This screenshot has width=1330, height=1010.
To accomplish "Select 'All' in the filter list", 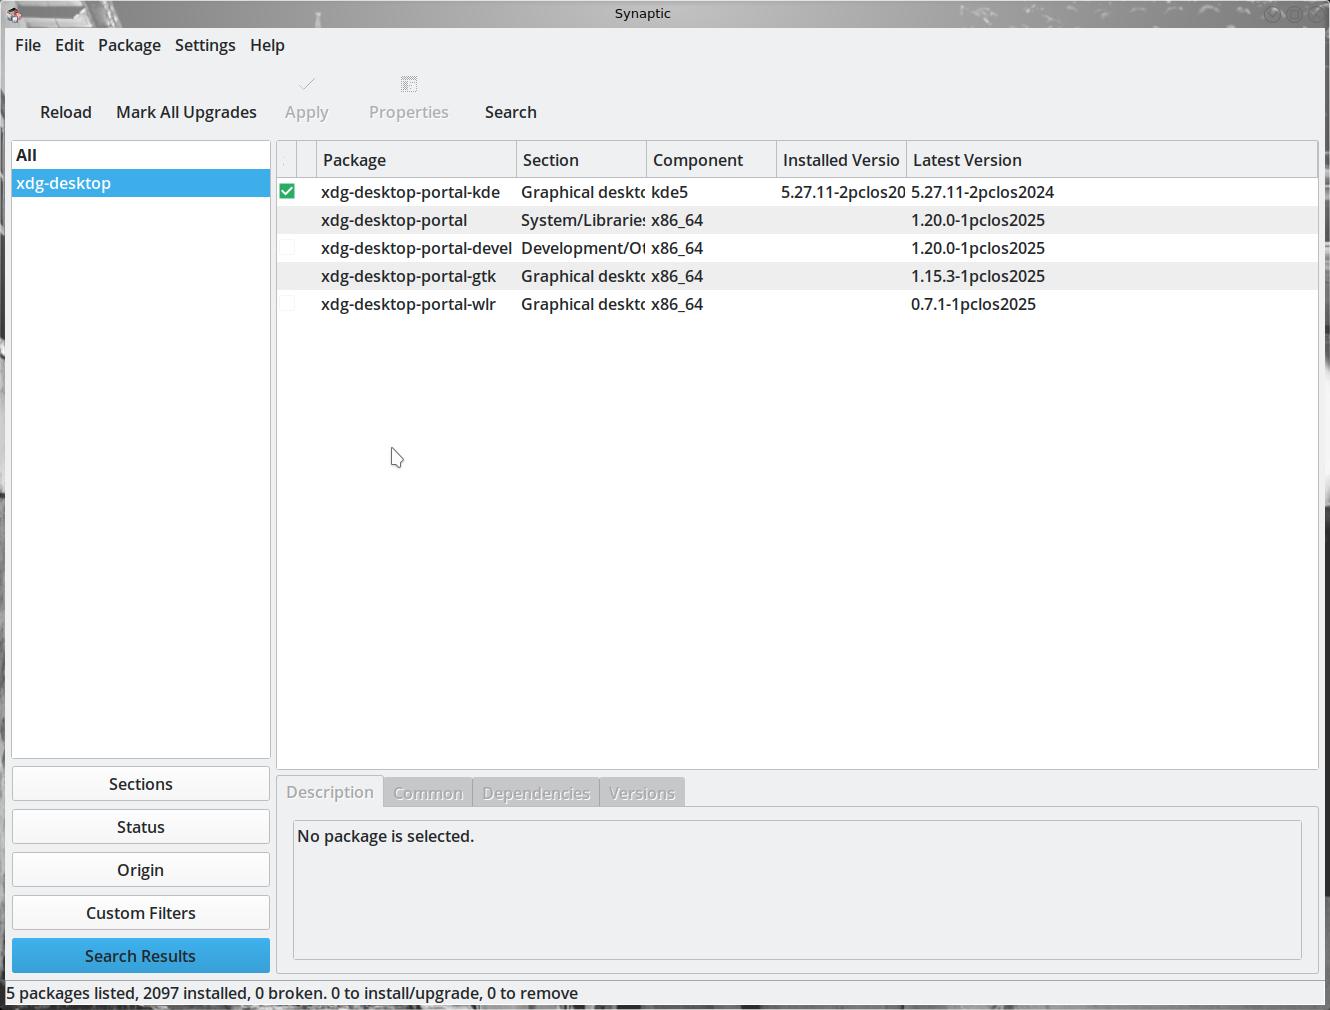I will coord(141,155).
